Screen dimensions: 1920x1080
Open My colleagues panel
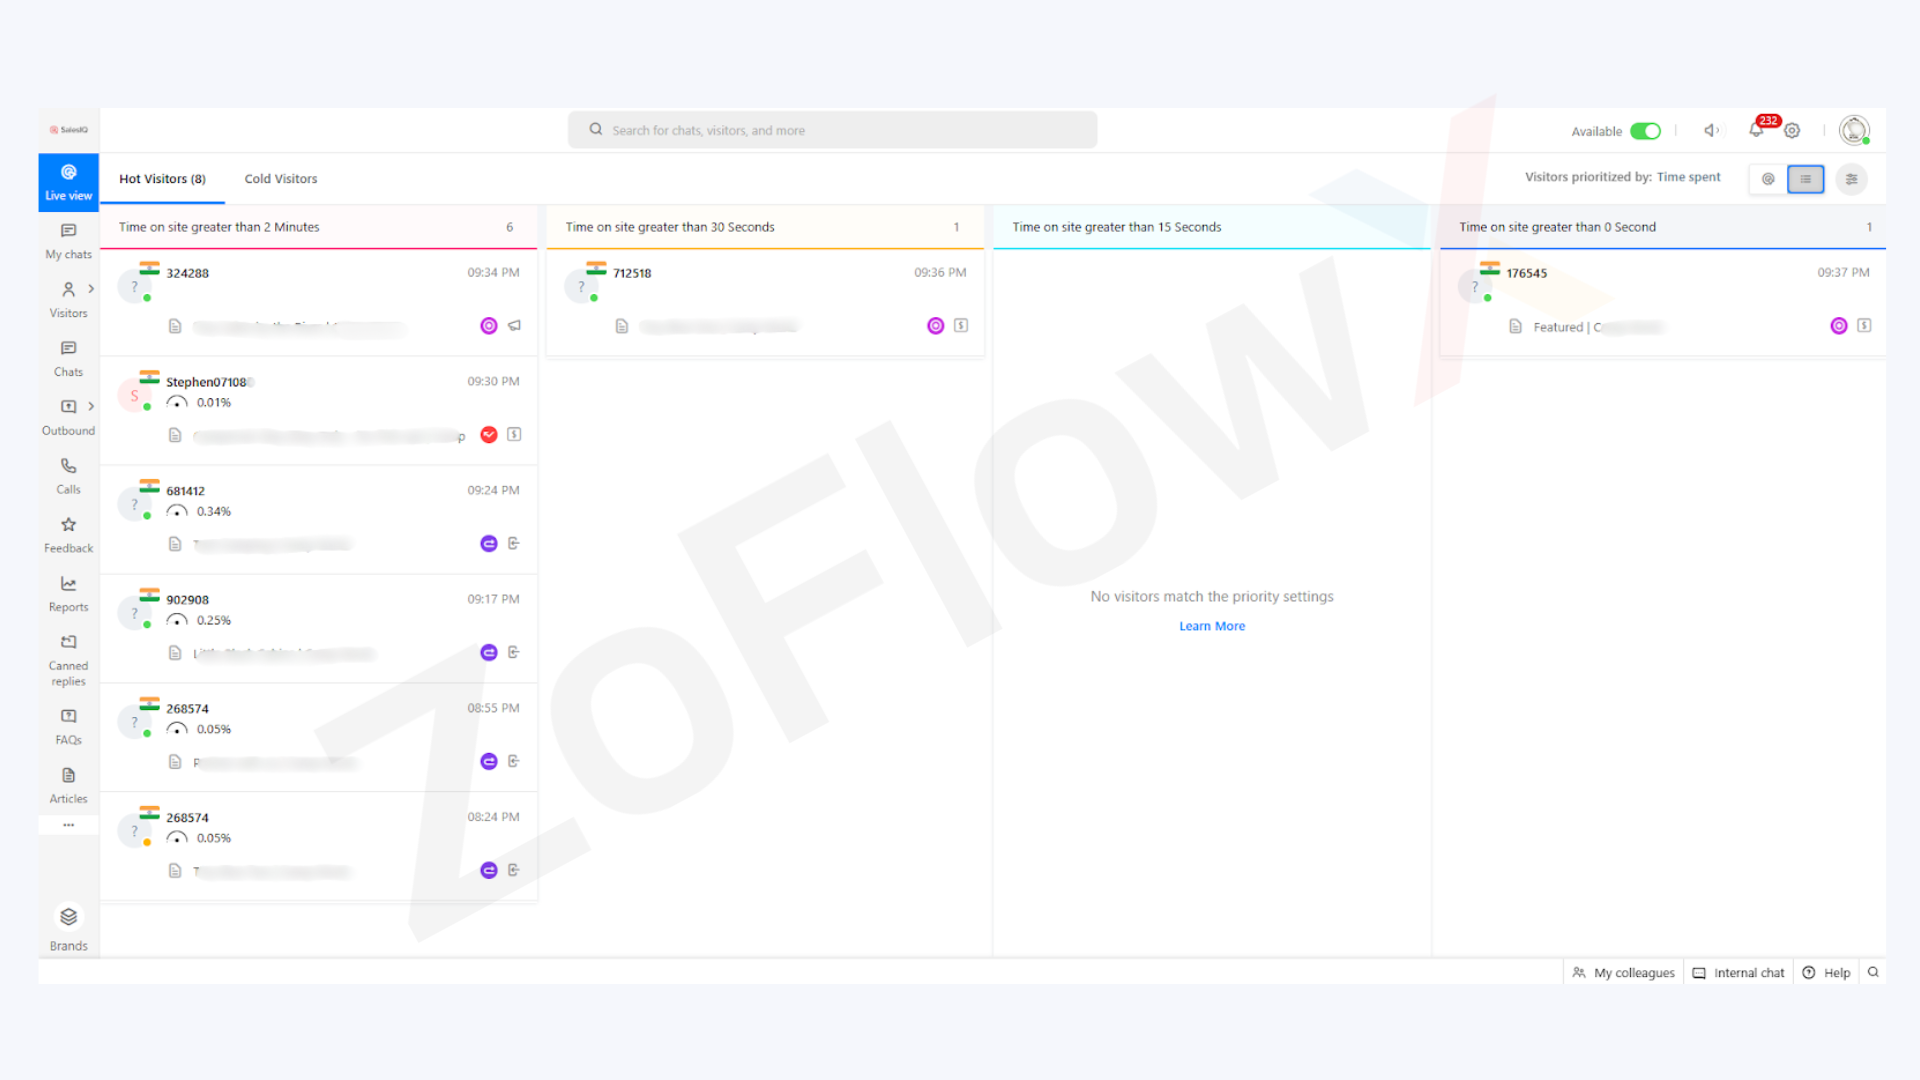(1623, 972)
